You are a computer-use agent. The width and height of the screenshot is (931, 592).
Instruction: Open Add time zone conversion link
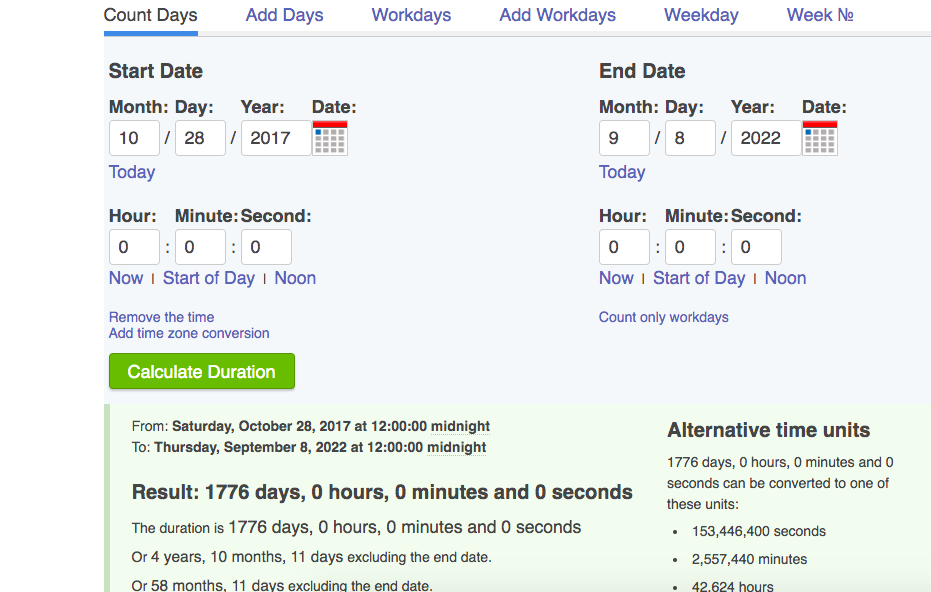click(189, 333)
